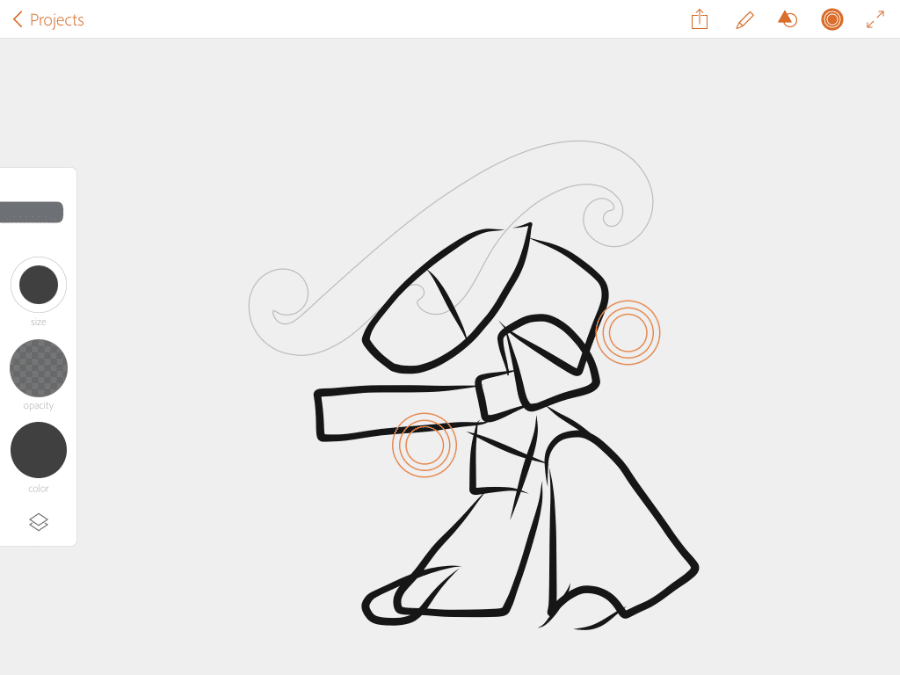The width and height of the screenshot is (900, 675).
Task: Click the 'color' label
Action: [38, 488]
